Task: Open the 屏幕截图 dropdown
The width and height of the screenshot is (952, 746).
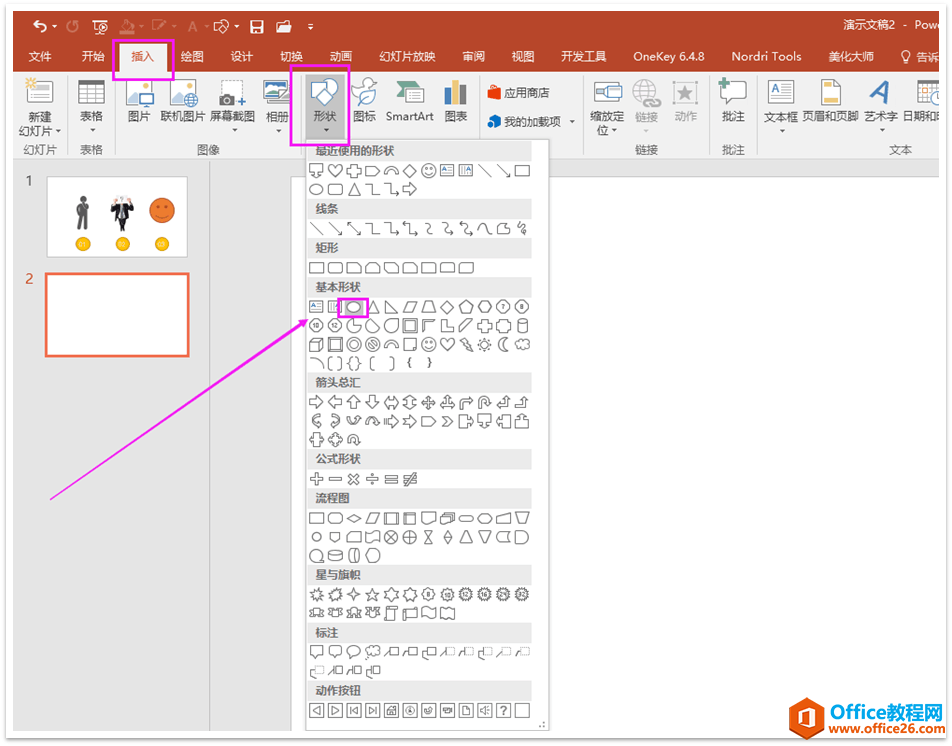Action: tap(233, 107)
